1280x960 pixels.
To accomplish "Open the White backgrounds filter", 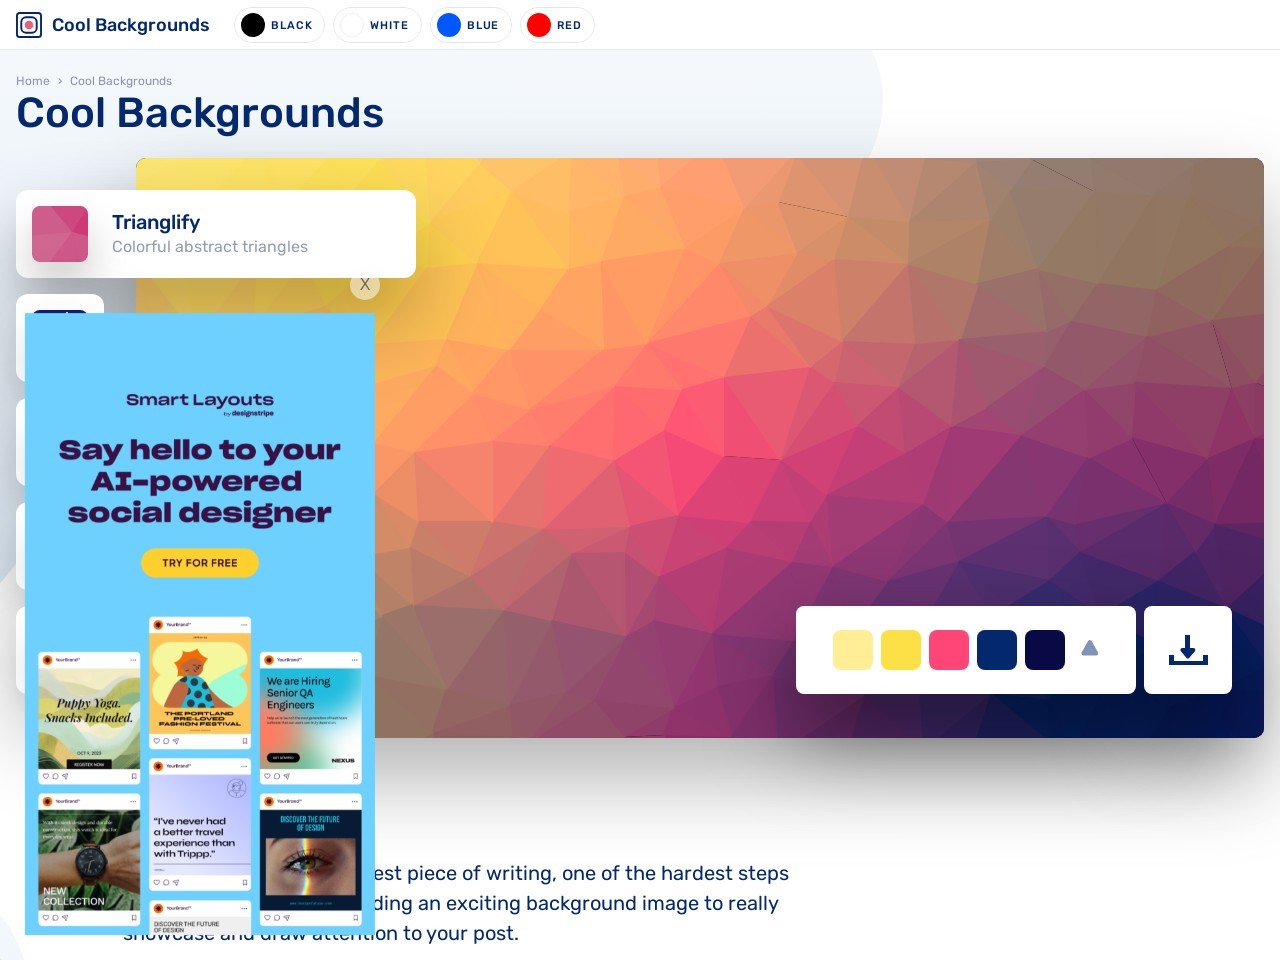I will pyautogui.click(x=378, y=25).
